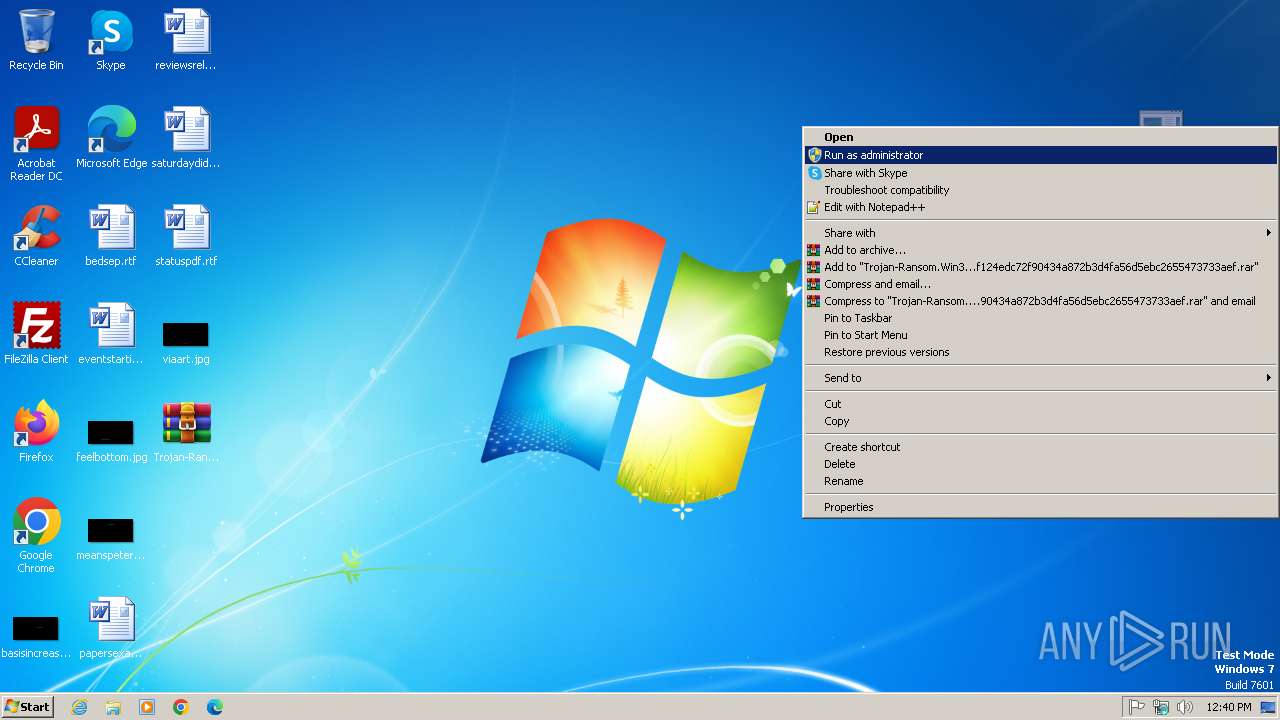This screenshot has width=1280, height=720.
Task: Select the CCleaner desktop shortcut
Action: click(x=36, y=236)
